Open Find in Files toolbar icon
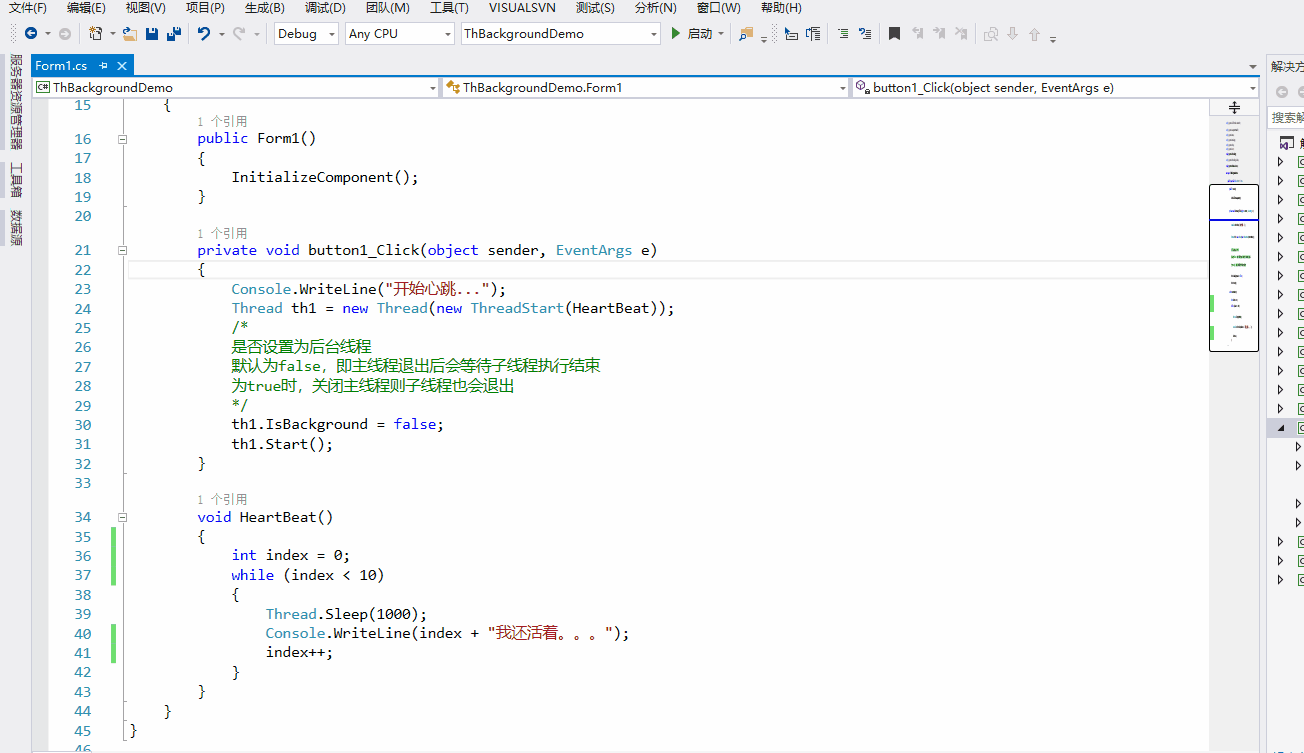 [x=746, y=34]
